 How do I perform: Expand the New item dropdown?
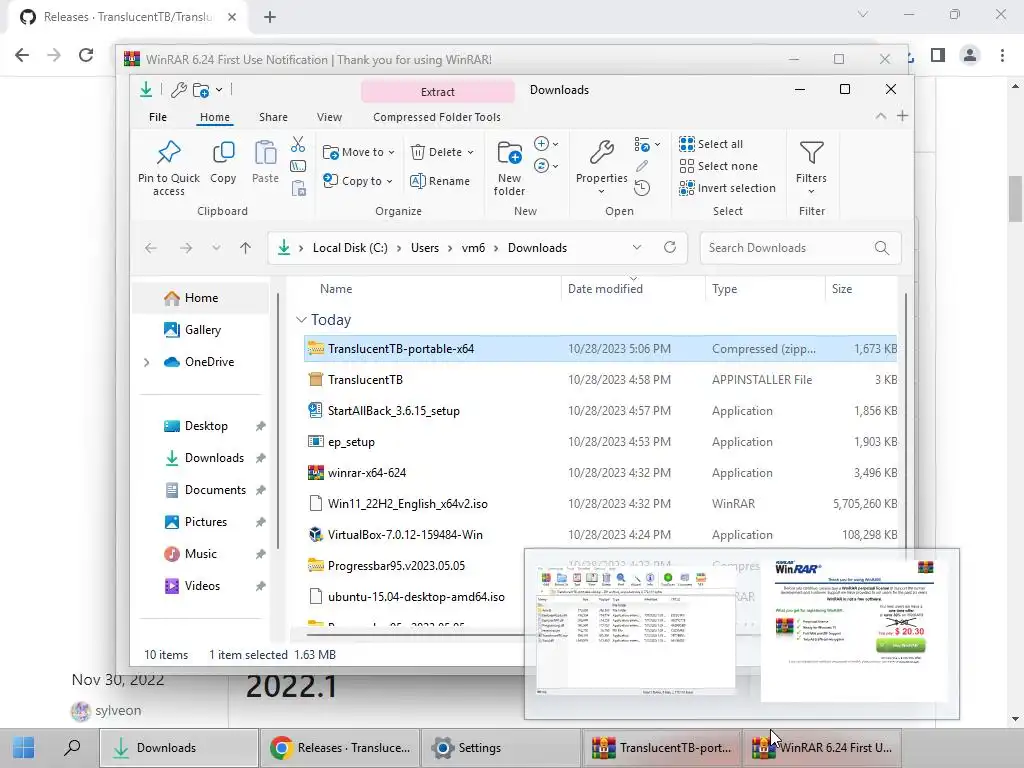click(x=547, y=144)
